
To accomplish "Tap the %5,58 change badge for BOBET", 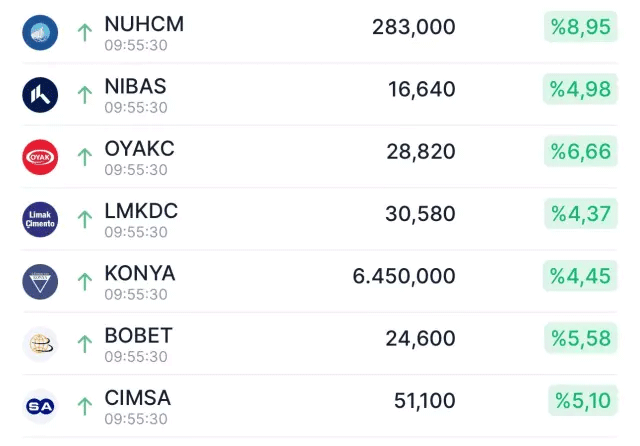I will 580,339.
